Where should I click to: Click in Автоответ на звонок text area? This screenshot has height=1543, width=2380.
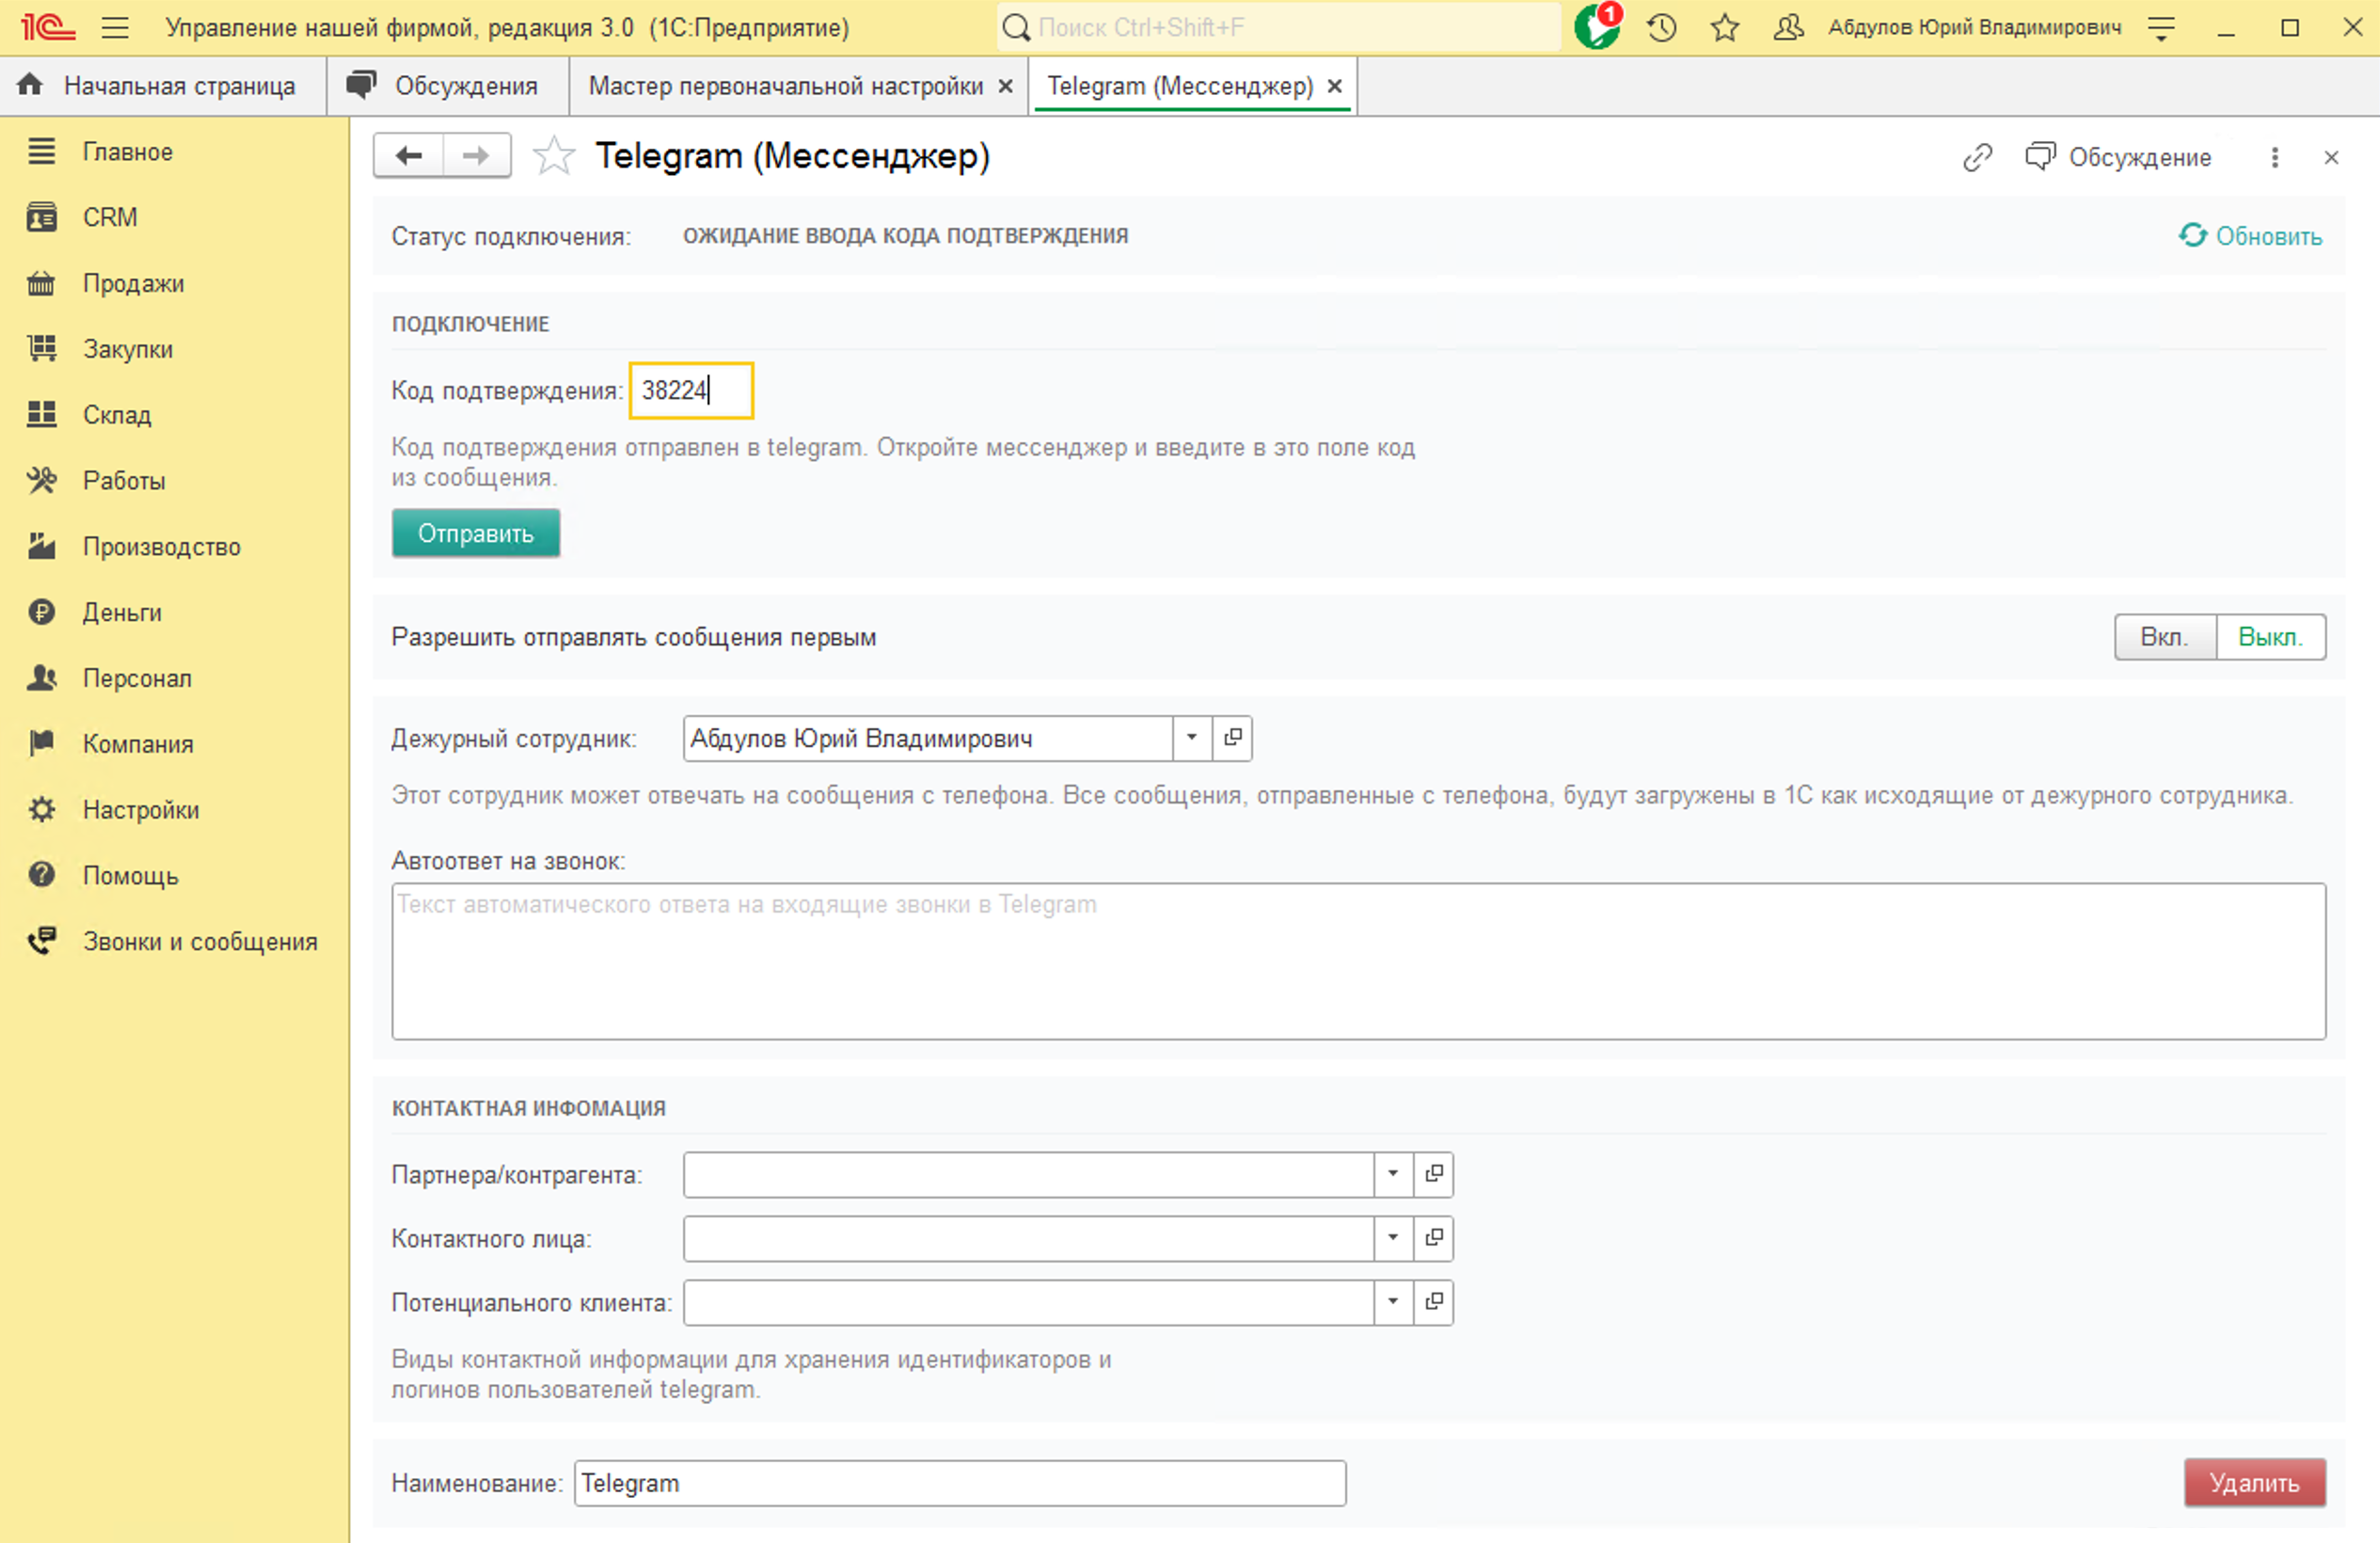pos(1358,960)
